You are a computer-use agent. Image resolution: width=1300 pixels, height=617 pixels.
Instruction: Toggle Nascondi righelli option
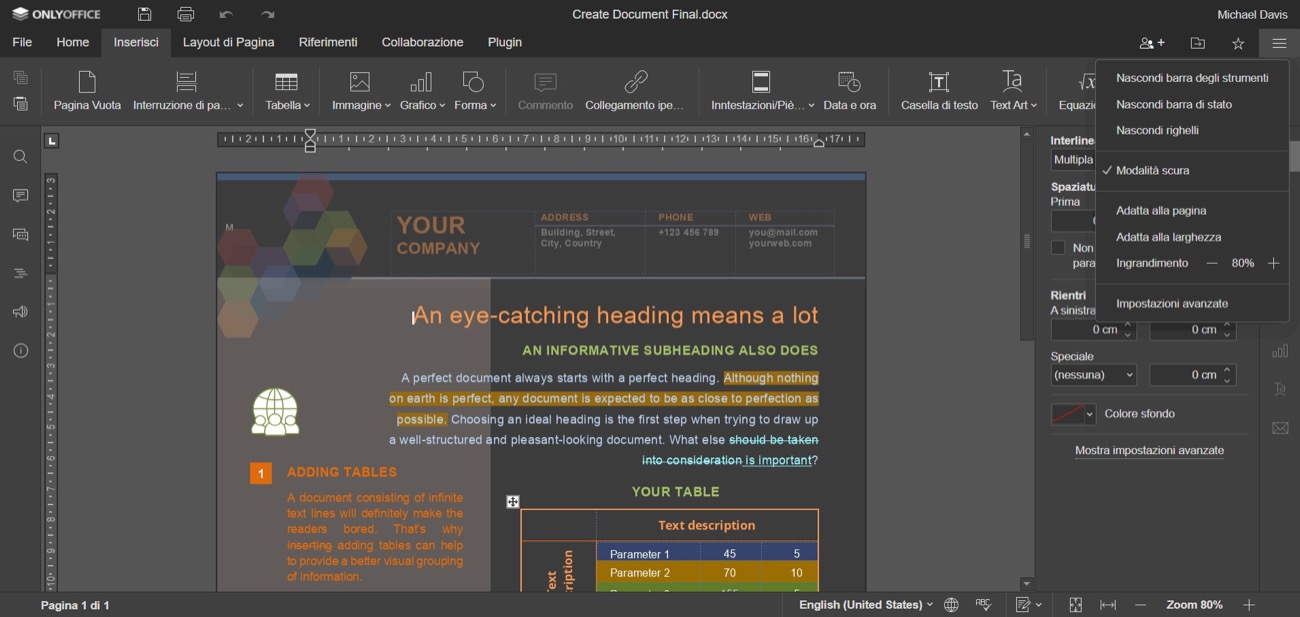click(1156, 131)
